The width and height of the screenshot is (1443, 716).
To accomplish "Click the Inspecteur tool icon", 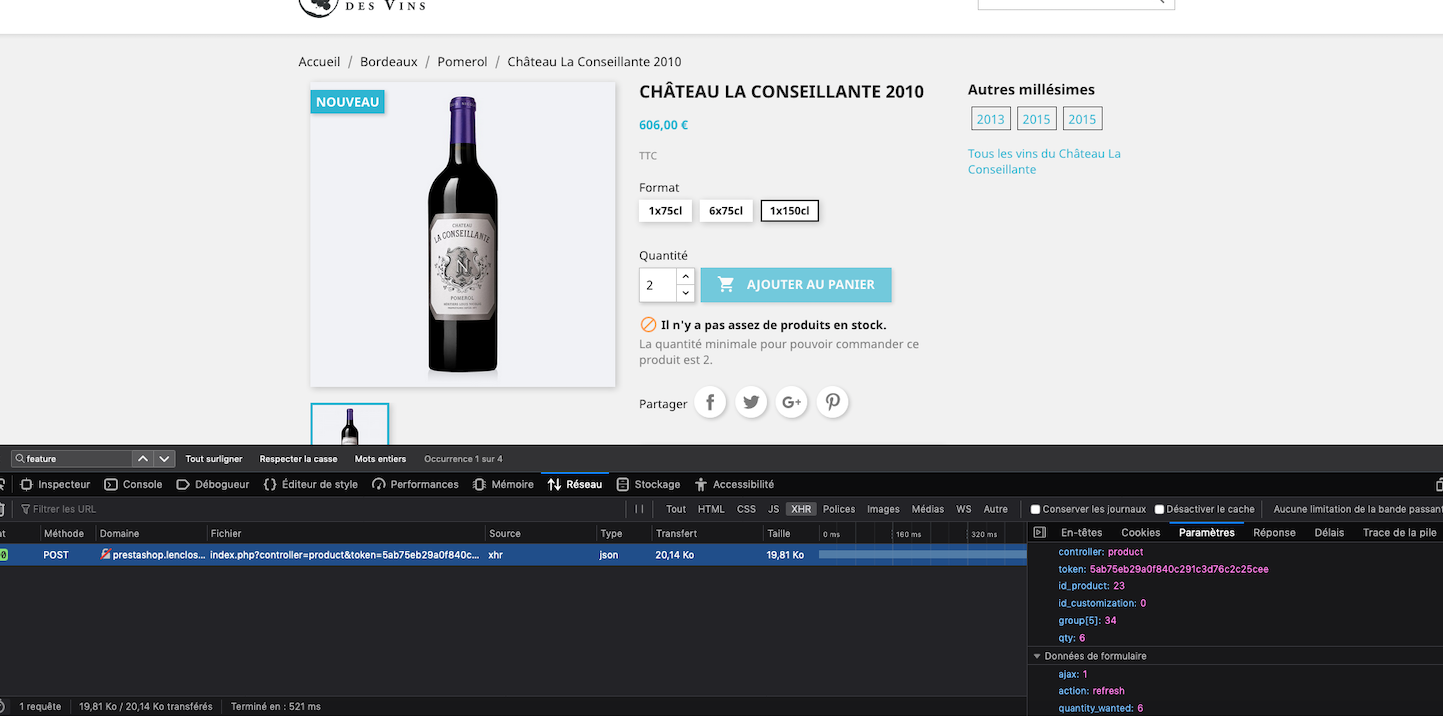I will tap(27, 484).
